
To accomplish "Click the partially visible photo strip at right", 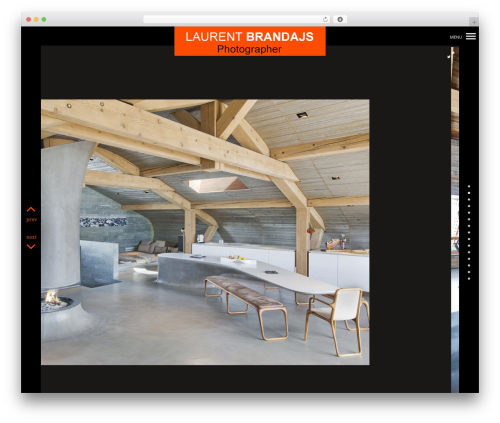I will [455, 220].
